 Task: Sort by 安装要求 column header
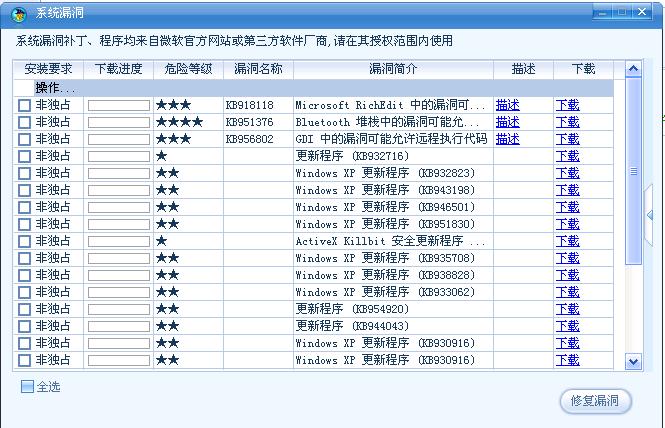[48, 69]
